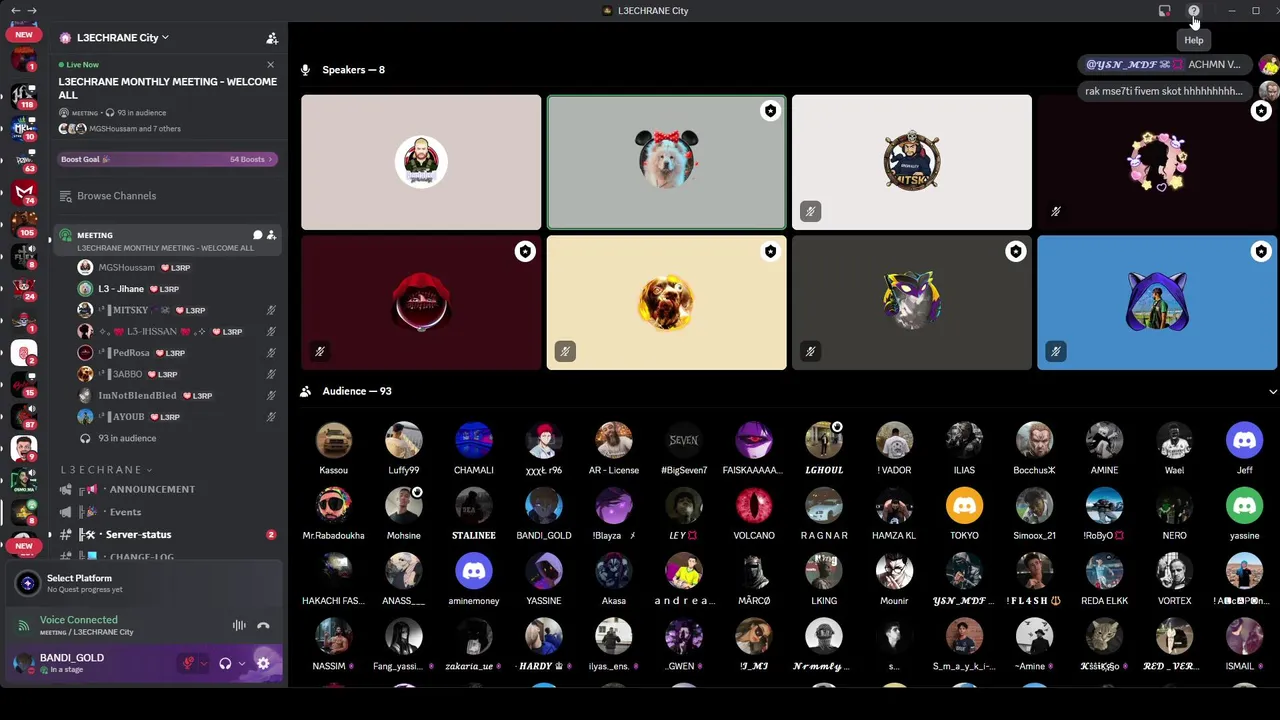Open the Events channel
The image size is (1280, 720).
tap(125, 512)
